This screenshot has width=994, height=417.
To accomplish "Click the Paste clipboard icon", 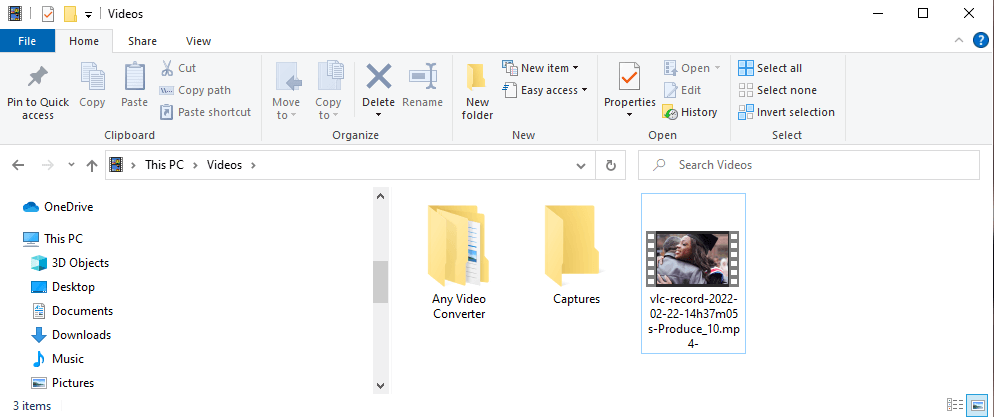I will 134,77.
